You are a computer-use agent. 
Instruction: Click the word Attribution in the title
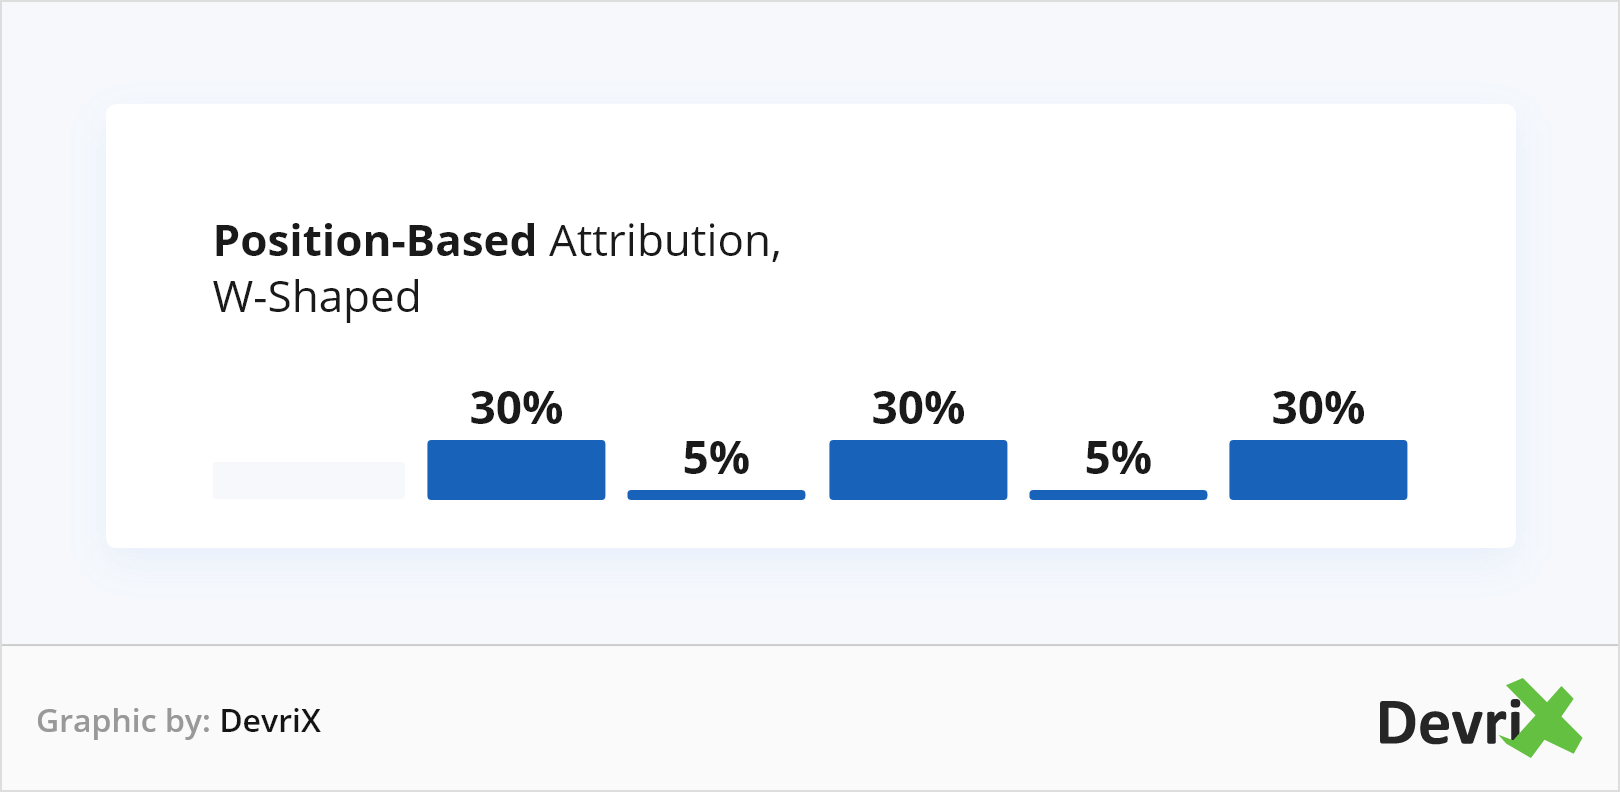coord(660,242)
